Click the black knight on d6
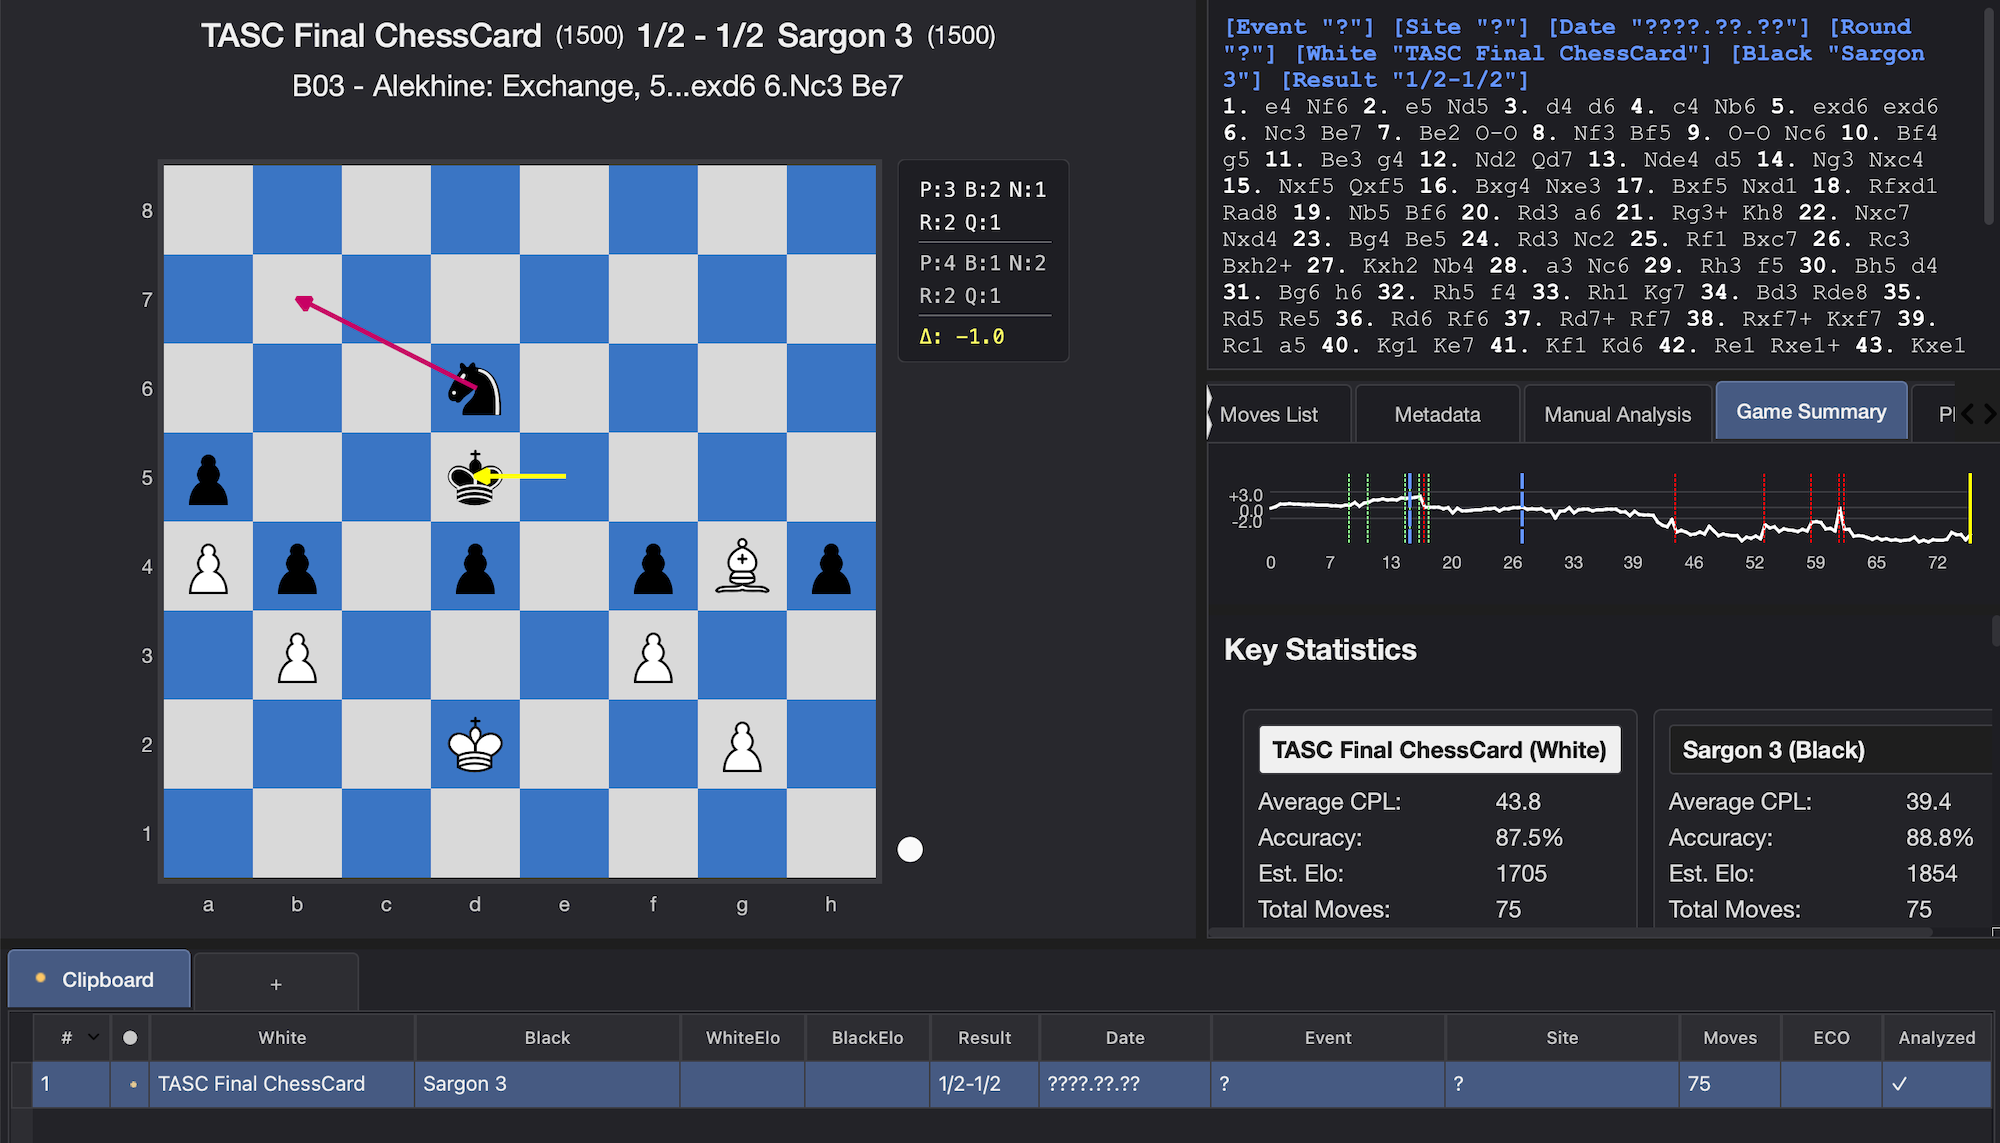 pos(475,389)
